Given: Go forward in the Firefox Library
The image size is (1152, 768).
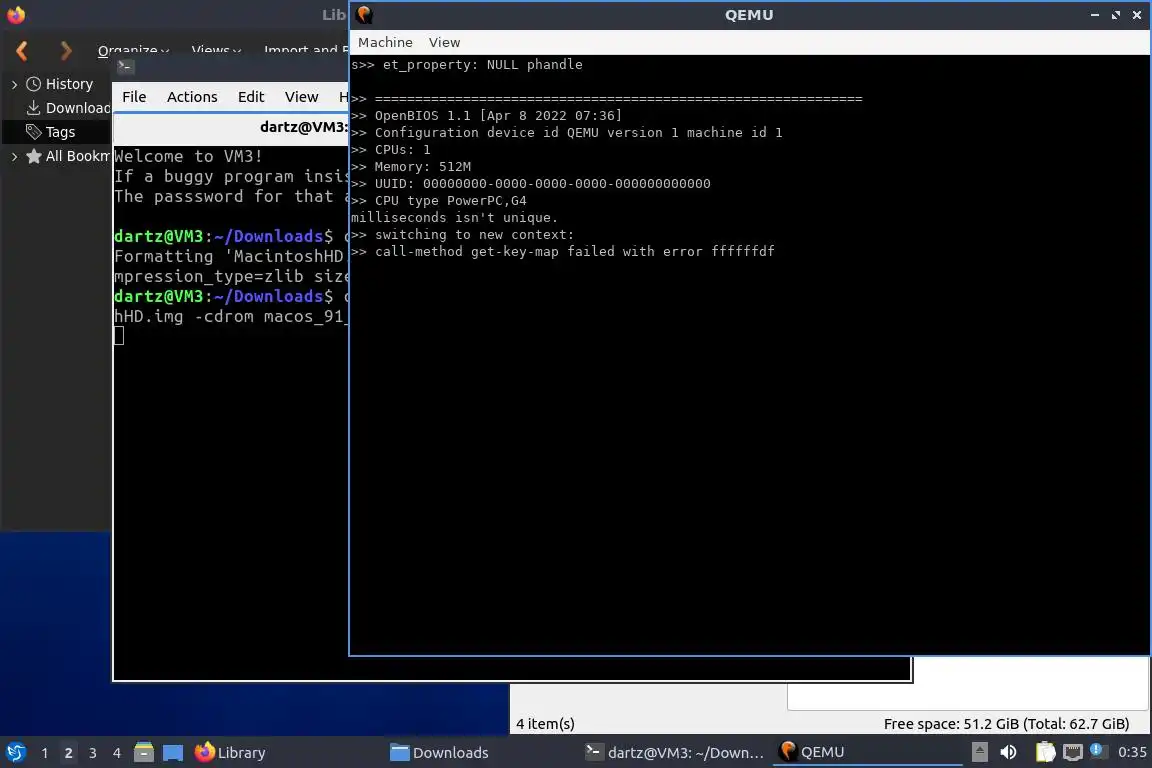Looking at the screenshot, I should [x=66, y=51].
